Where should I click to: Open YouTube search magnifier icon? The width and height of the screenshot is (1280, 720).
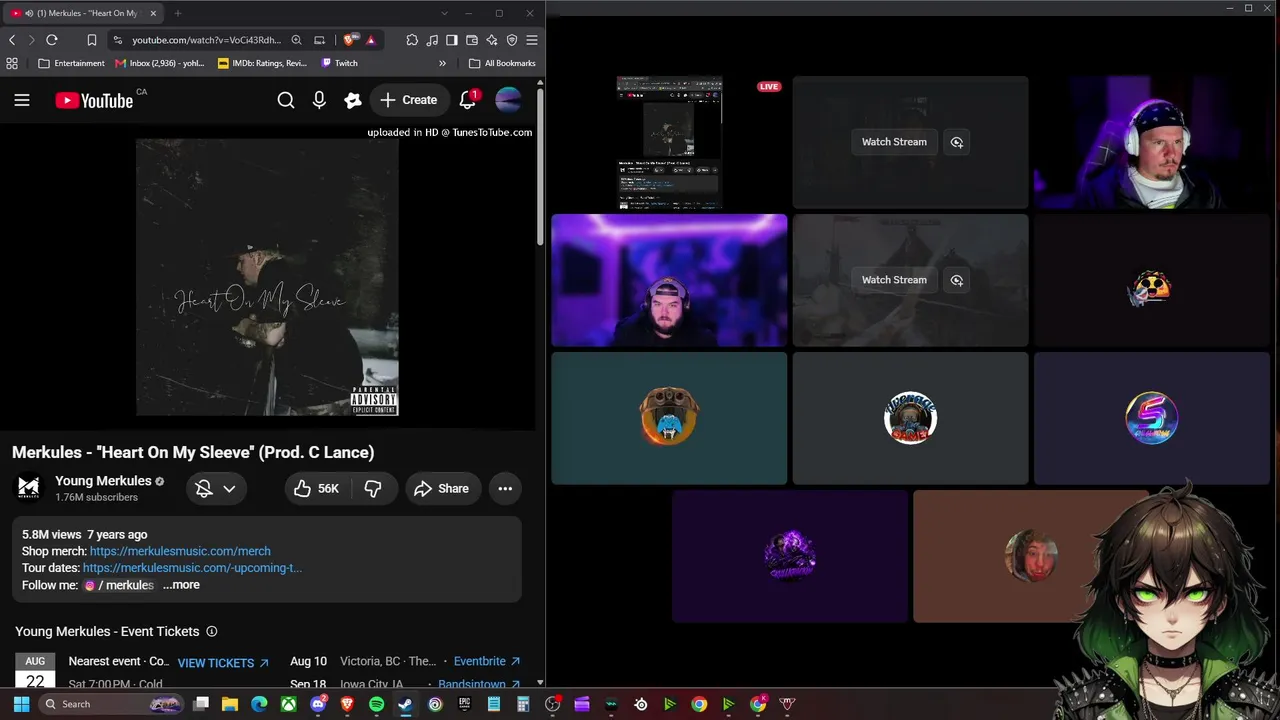coord(286,100)
